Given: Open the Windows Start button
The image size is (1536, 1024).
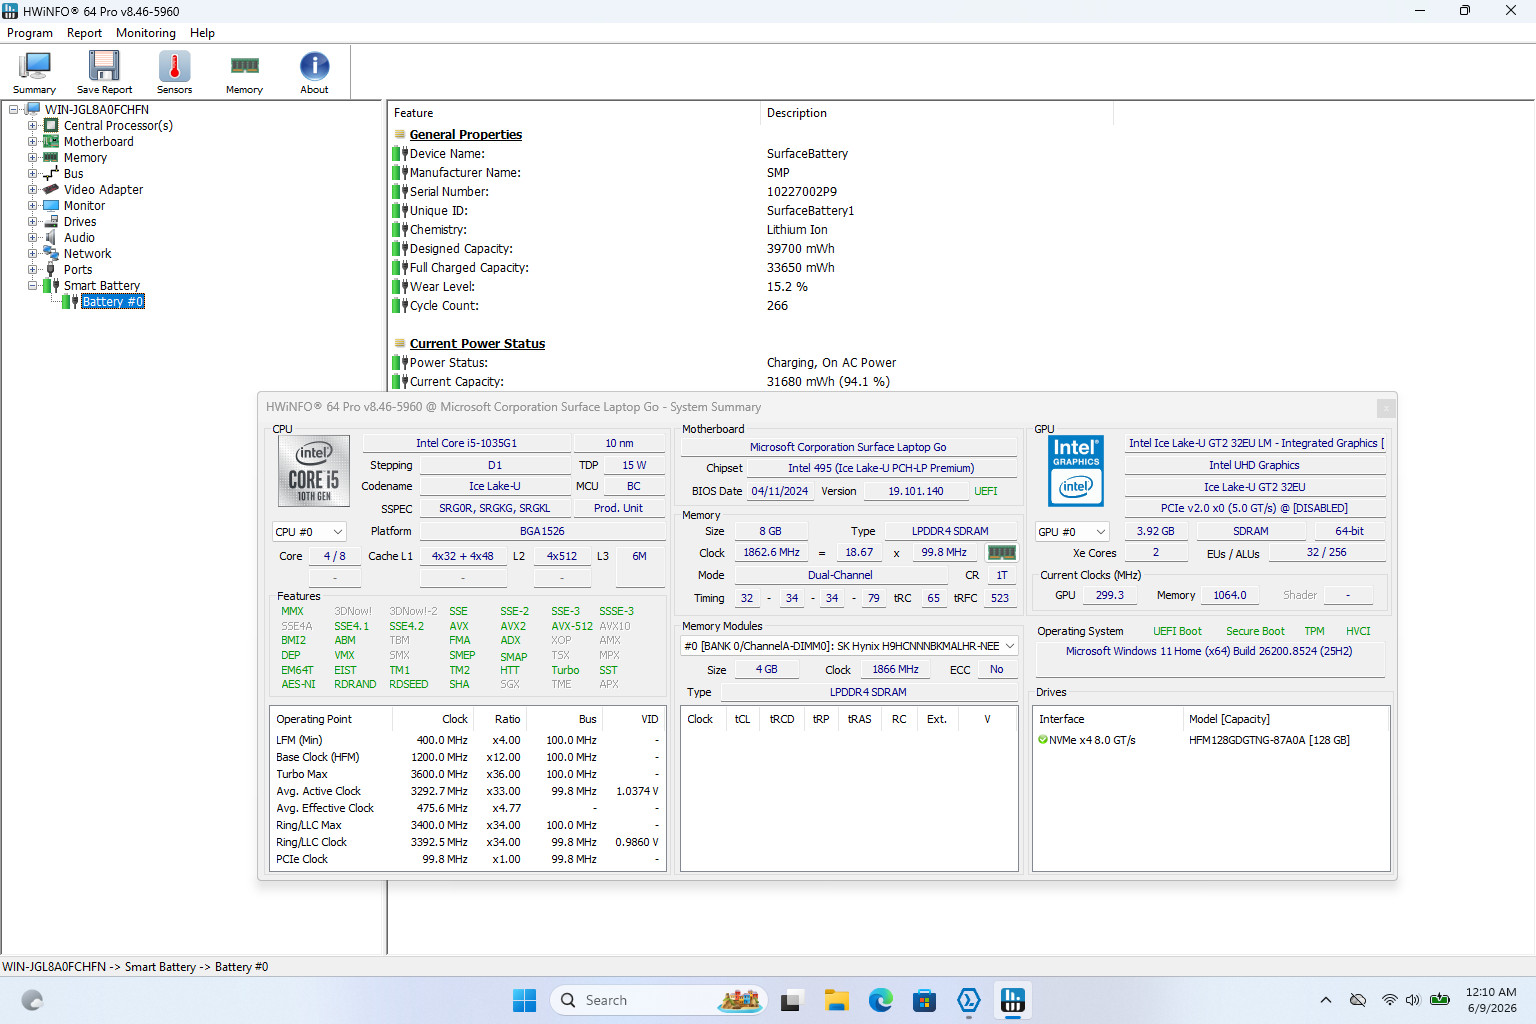Looking at the screenshot, I should 524,1000.
